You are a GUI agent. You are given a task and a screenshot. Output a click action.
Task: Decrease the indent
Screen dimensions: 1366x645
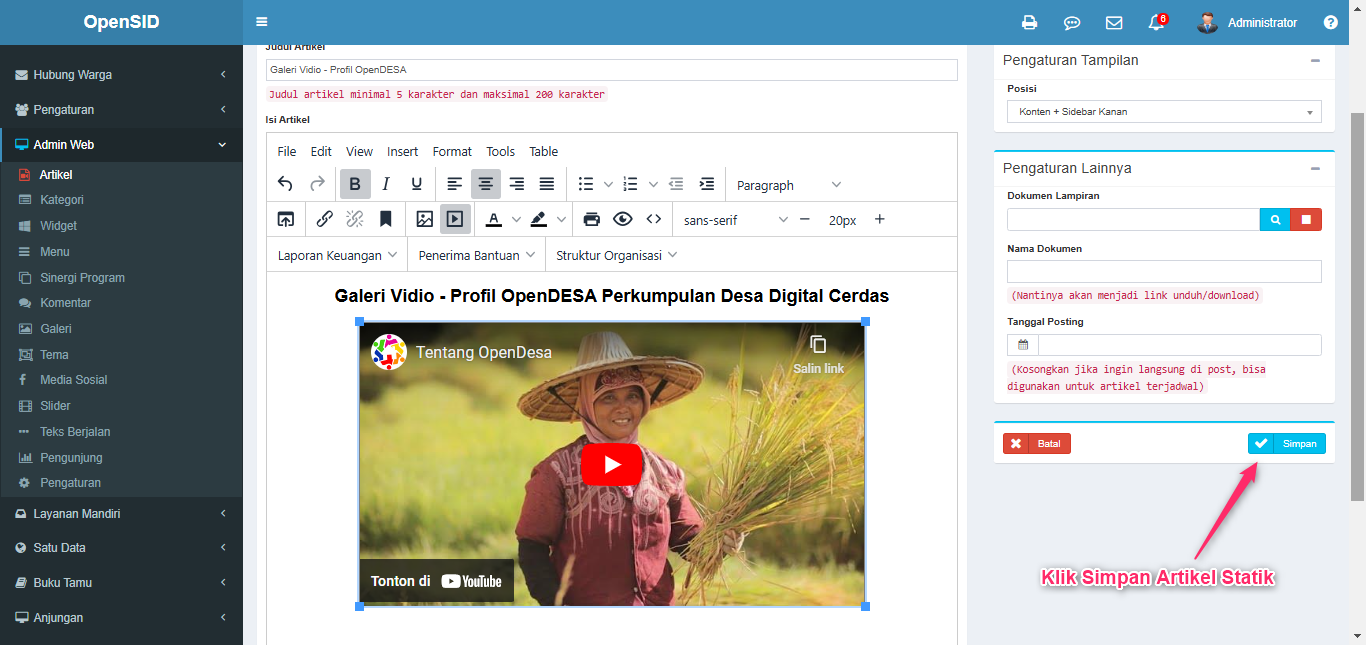[x=676, y=184]
